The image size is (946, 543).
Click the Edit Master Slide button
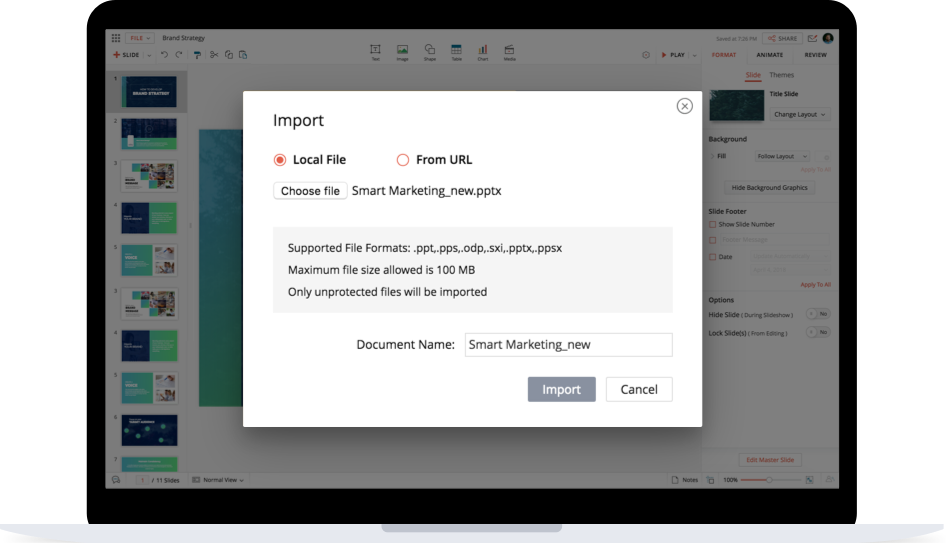coord(770,460)
